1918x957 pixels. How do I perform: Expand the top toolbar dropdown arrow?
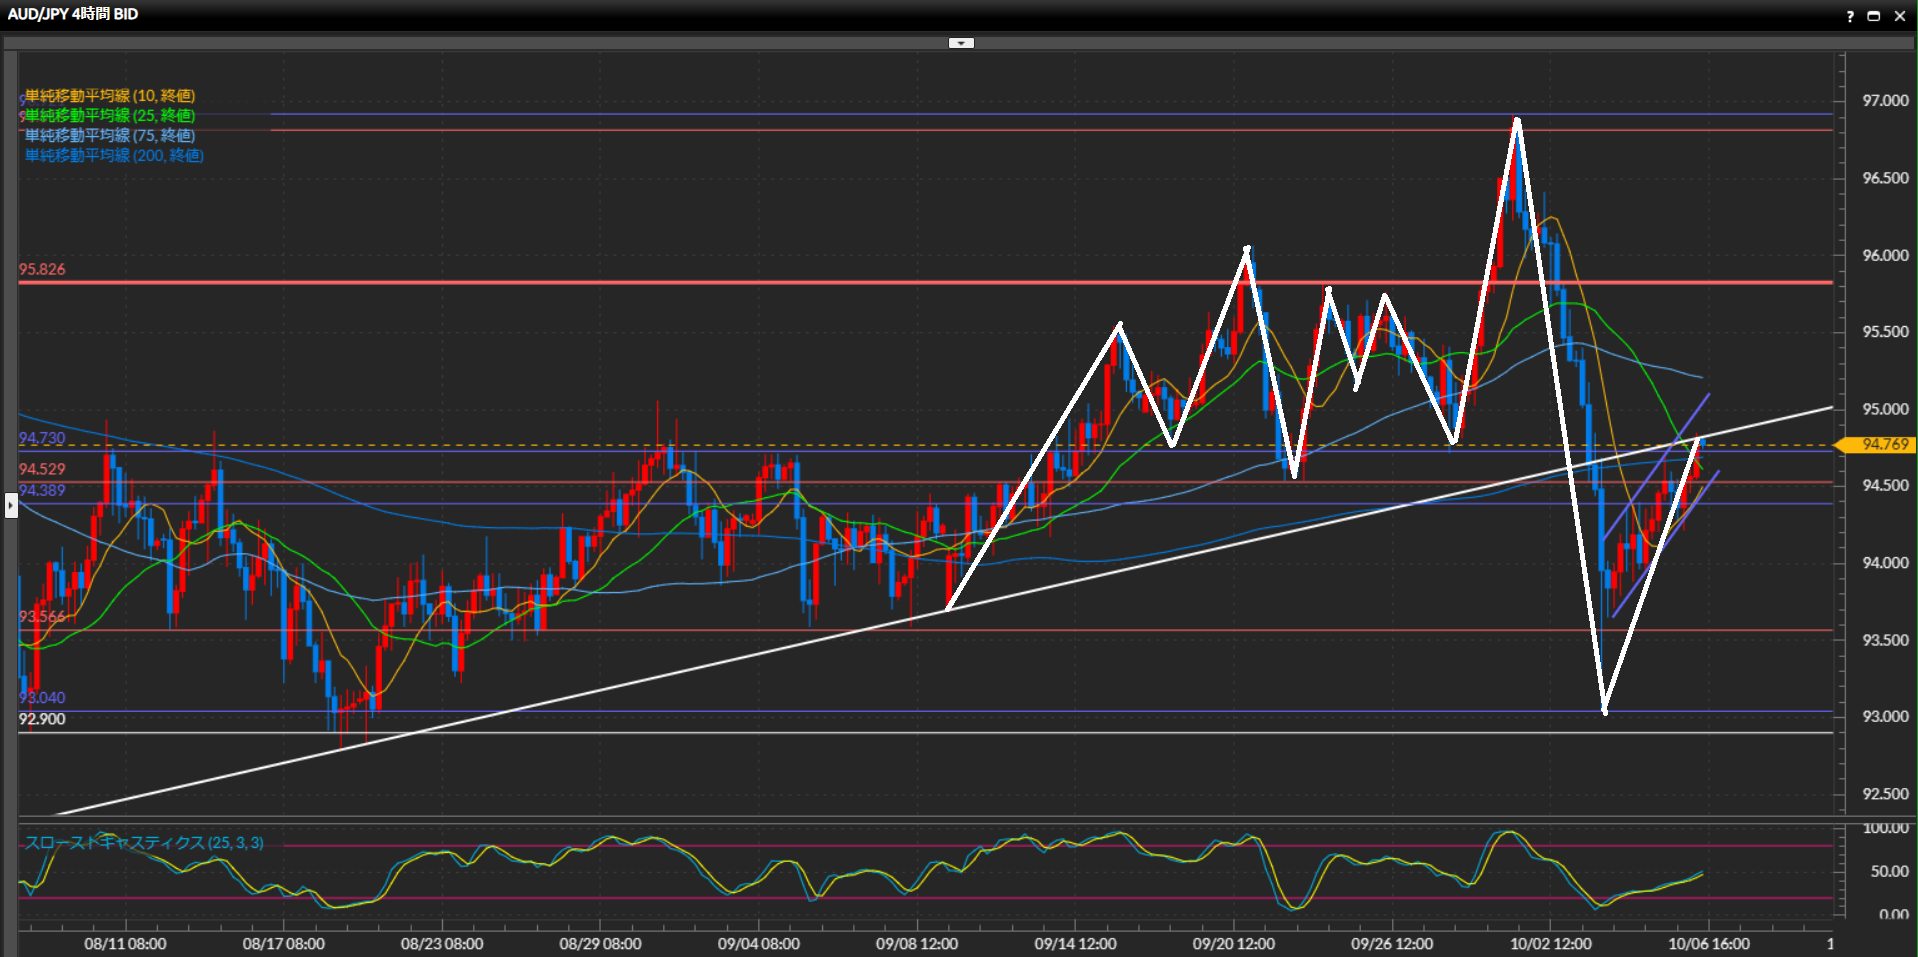[x=960, y=43]
